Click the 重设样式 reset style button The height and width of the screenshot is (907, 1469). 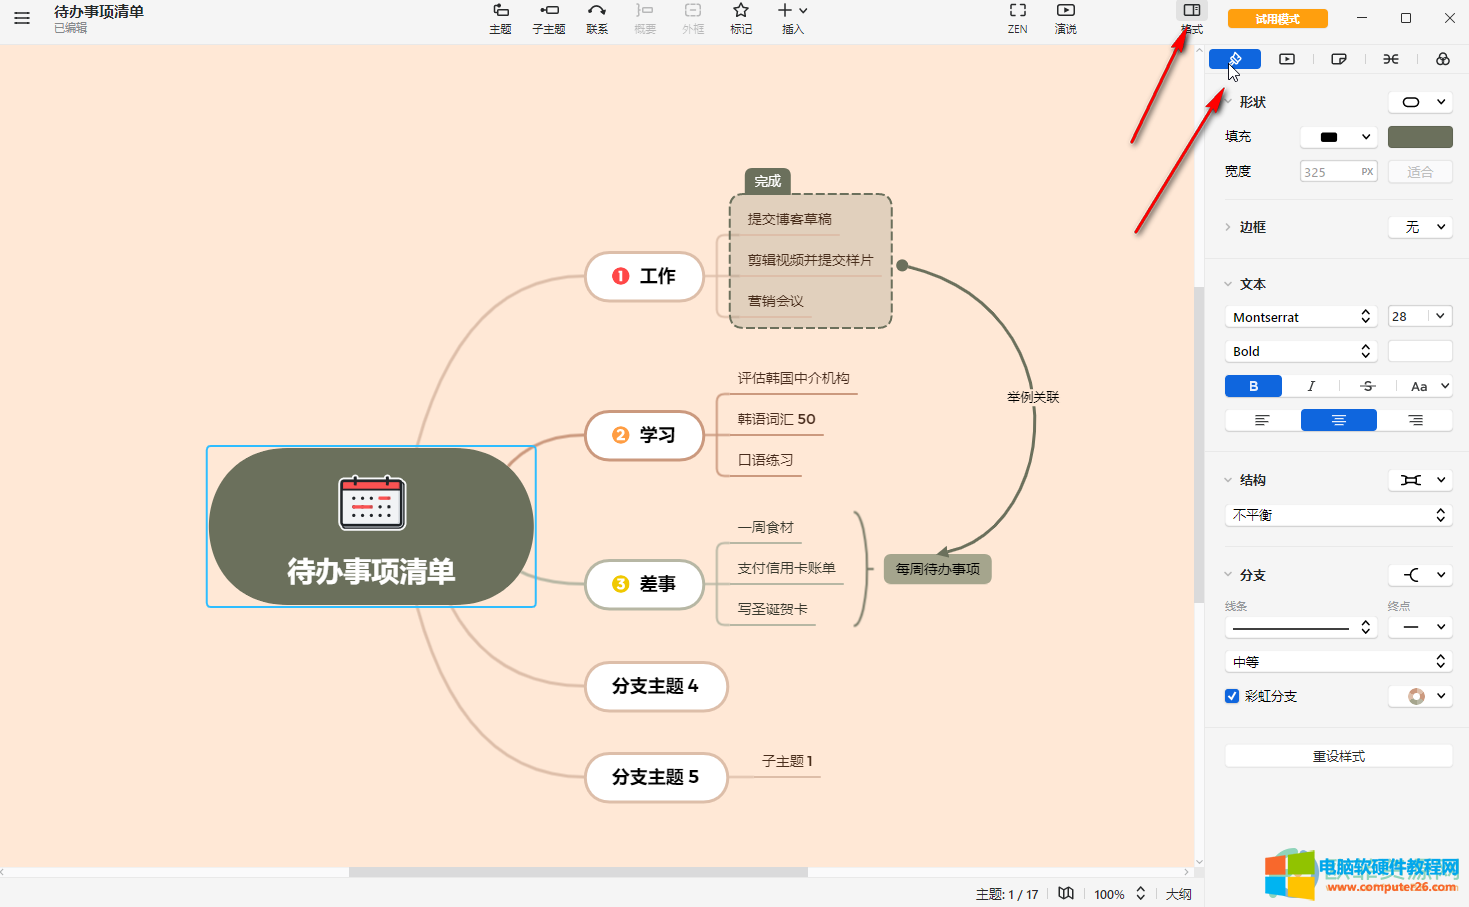(1339, 756)
